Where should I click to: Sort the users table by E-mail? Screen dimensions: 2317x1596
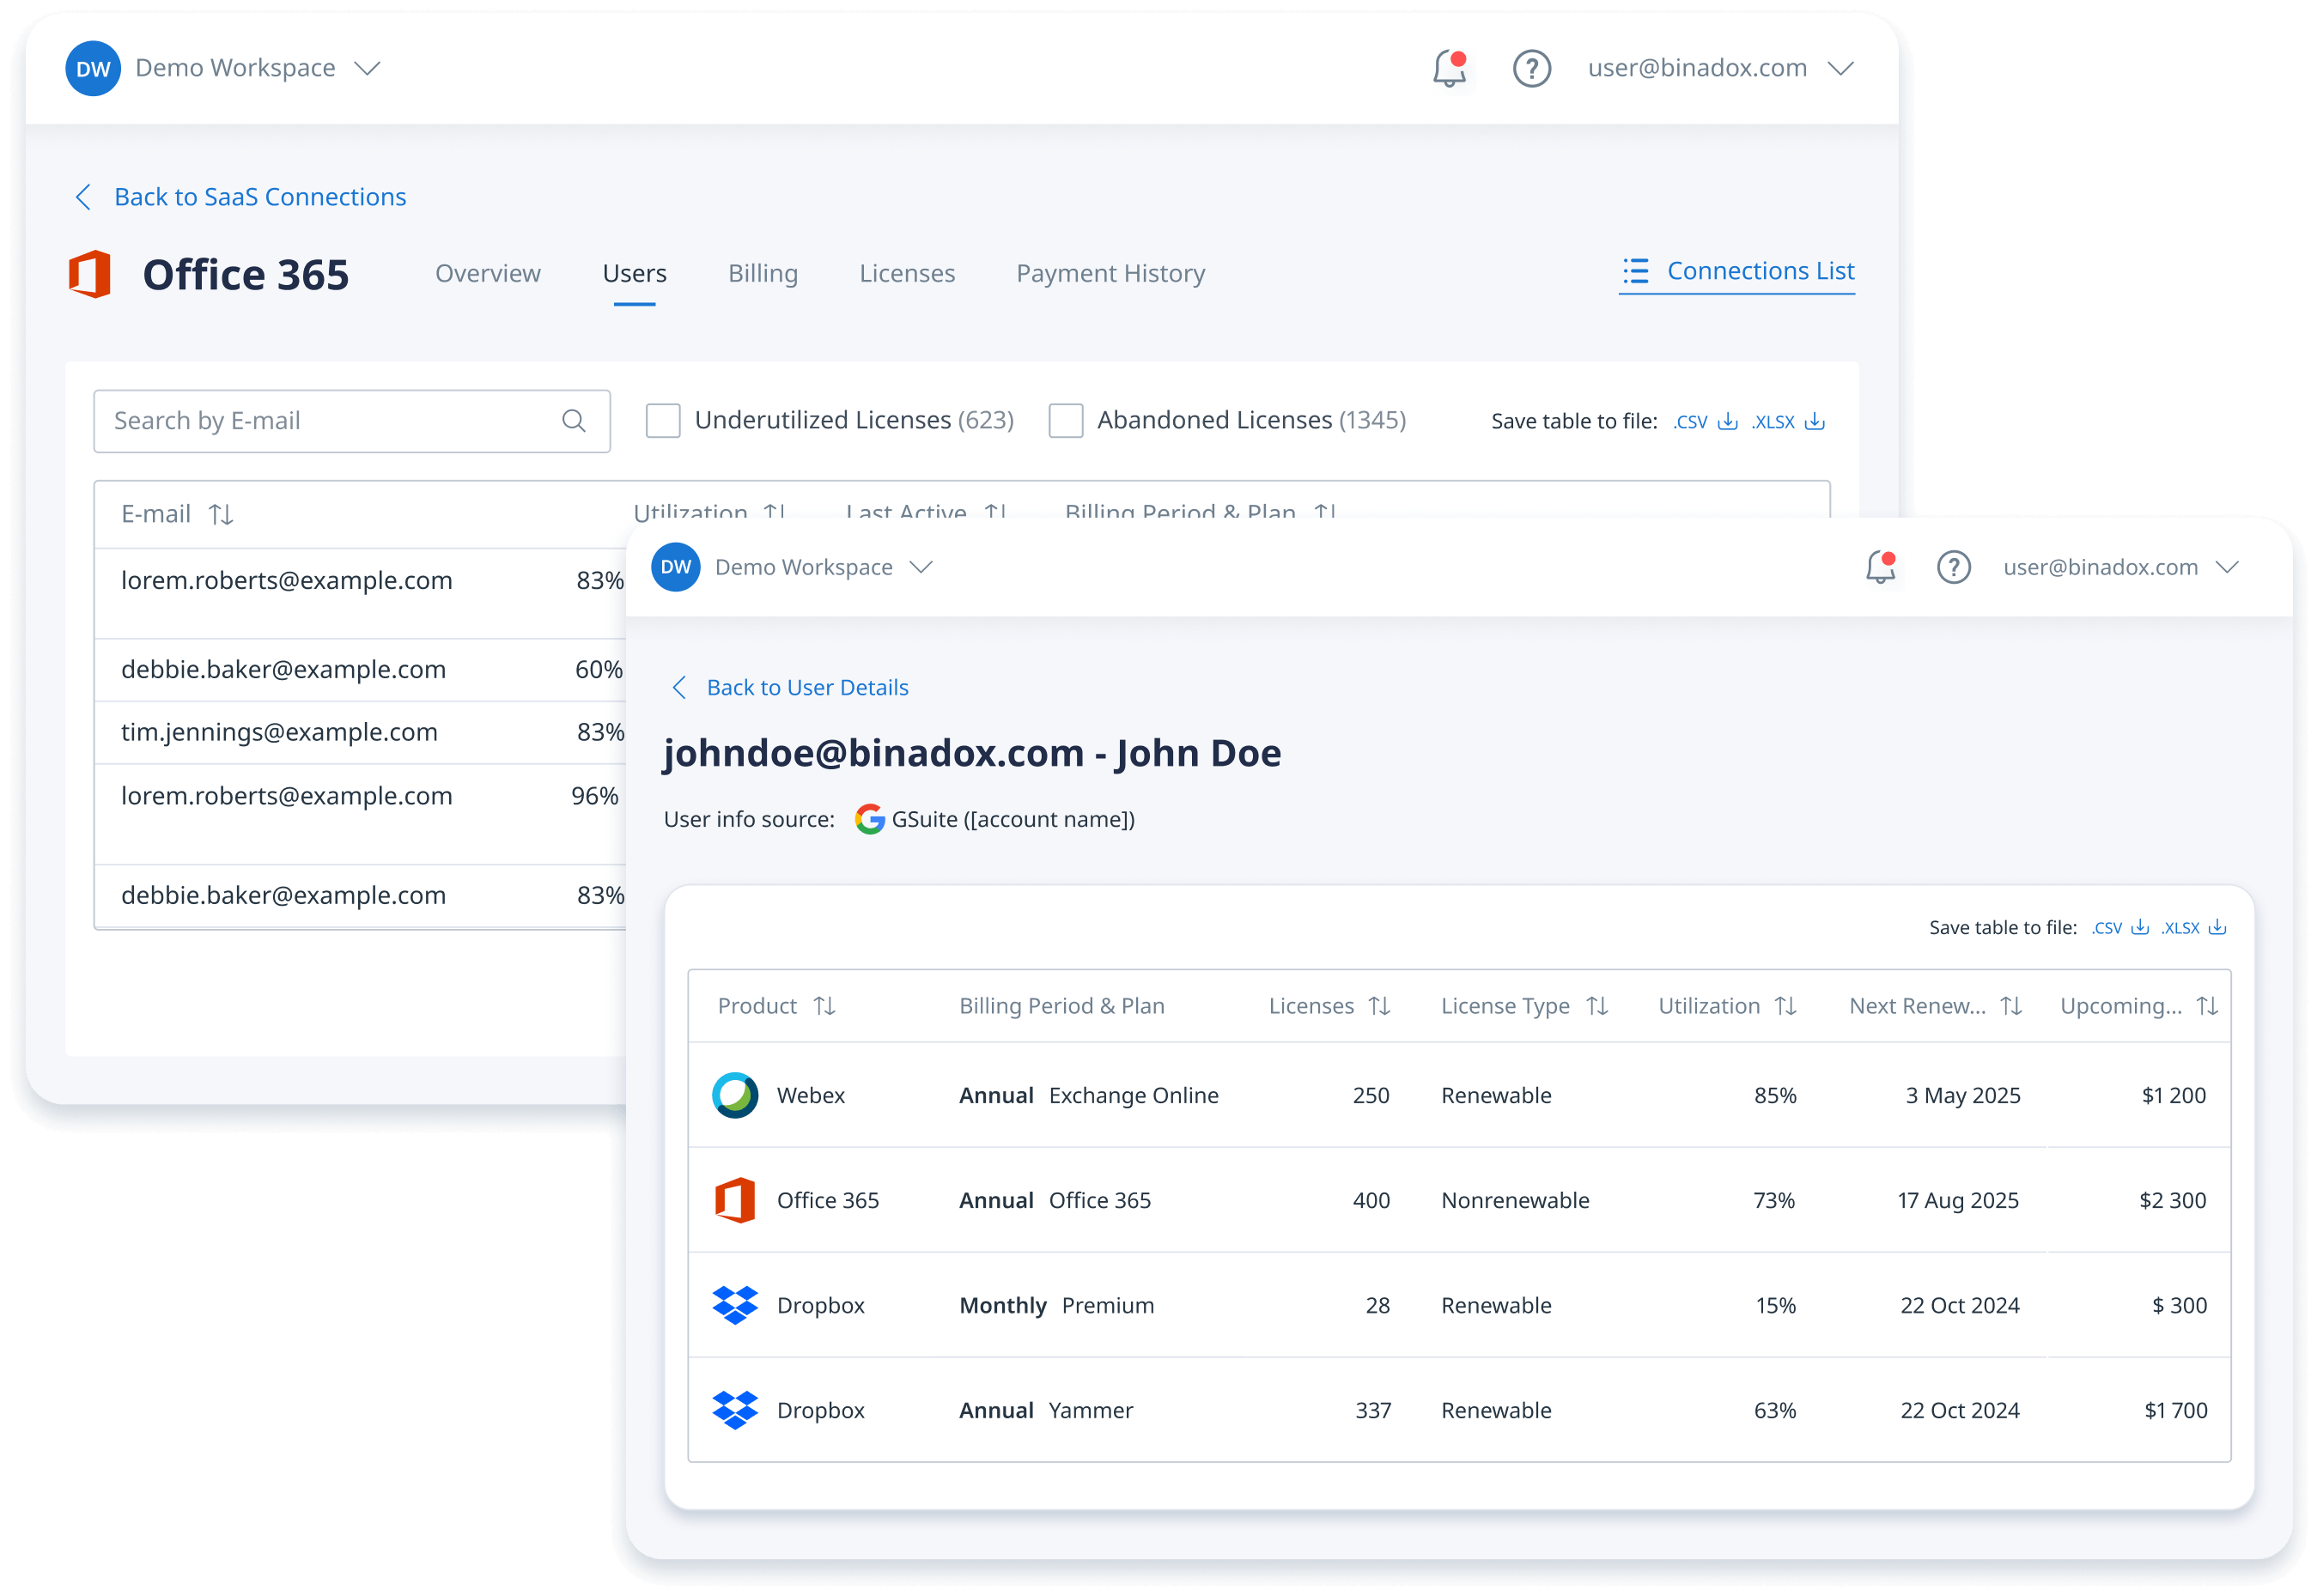click(221, 514)
